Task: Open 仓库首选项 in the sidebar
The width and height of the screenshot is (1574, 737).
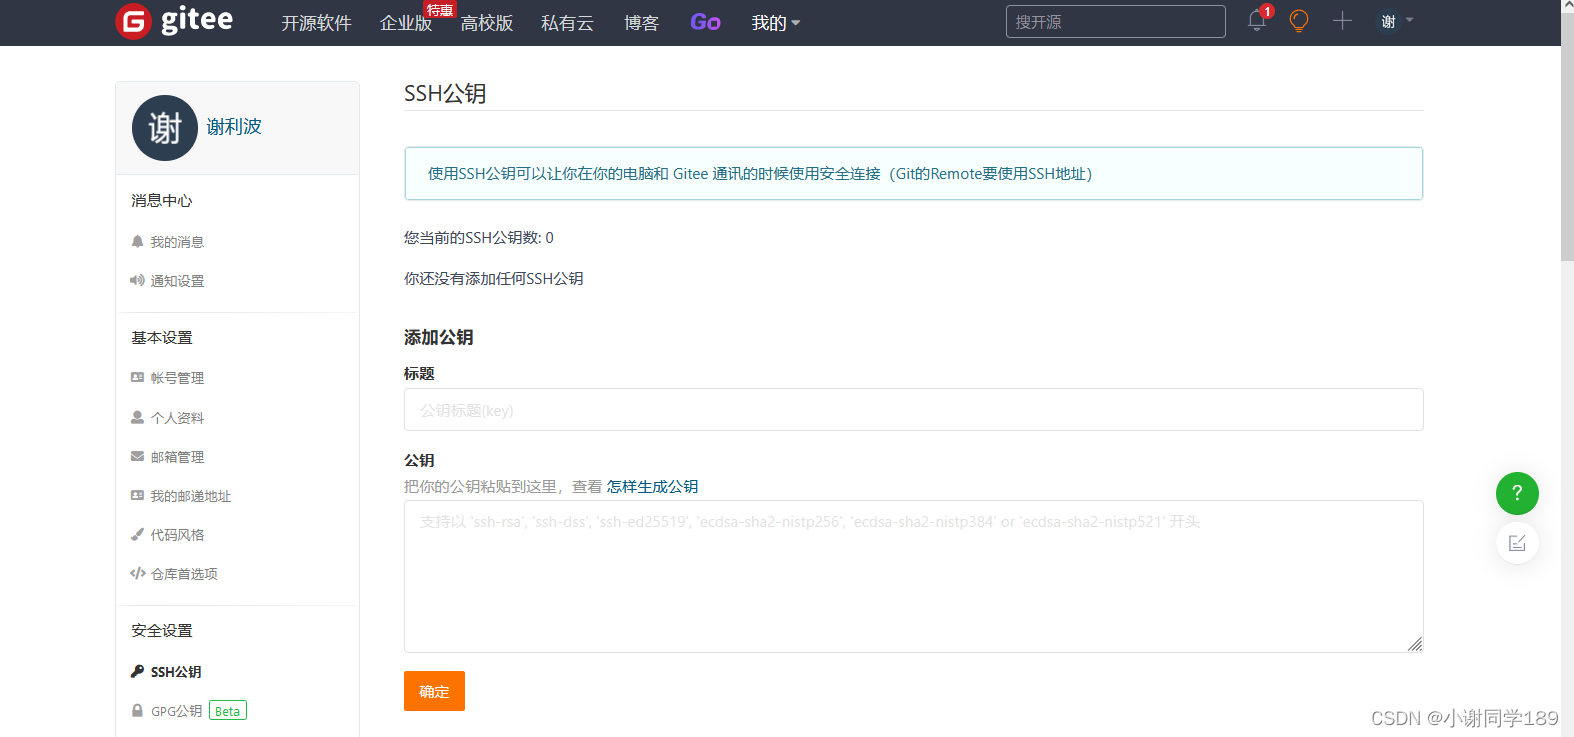Action: pos(184,574)
